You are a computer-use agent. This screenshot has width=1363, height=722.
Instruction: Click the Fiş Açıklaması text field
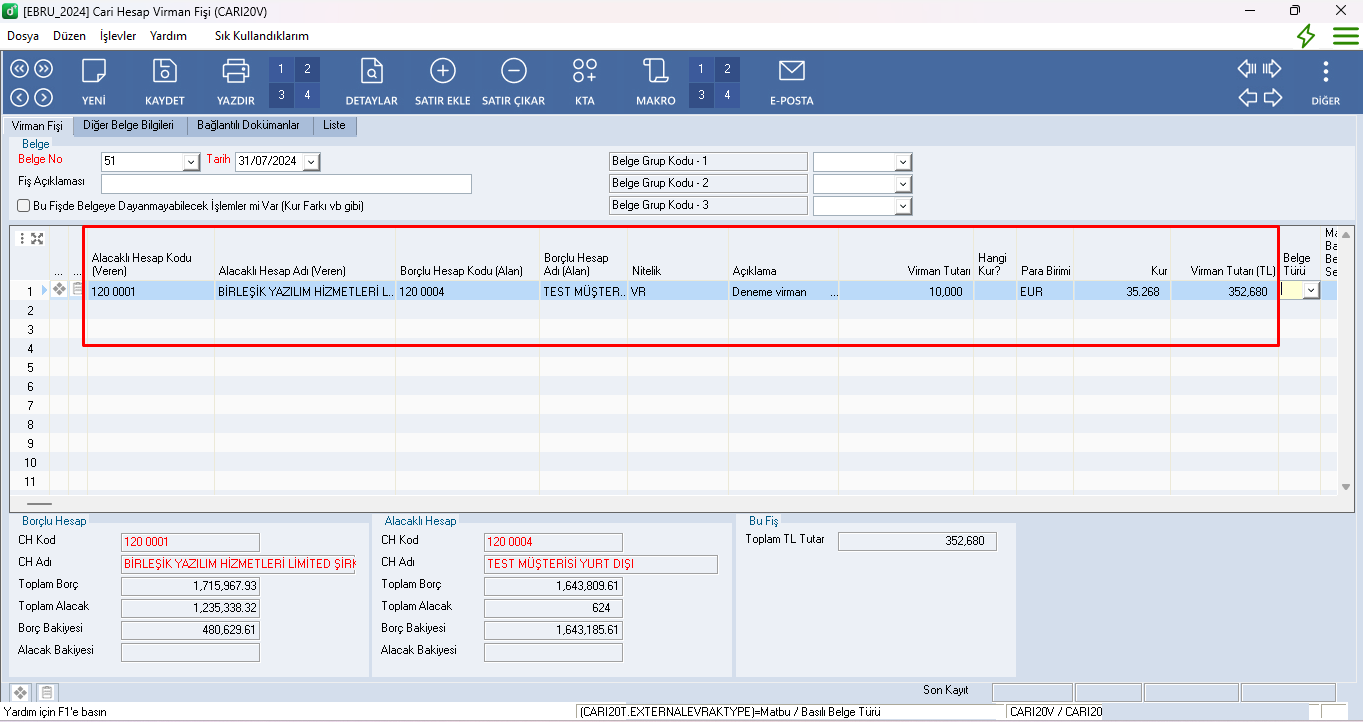click(286, 184)
